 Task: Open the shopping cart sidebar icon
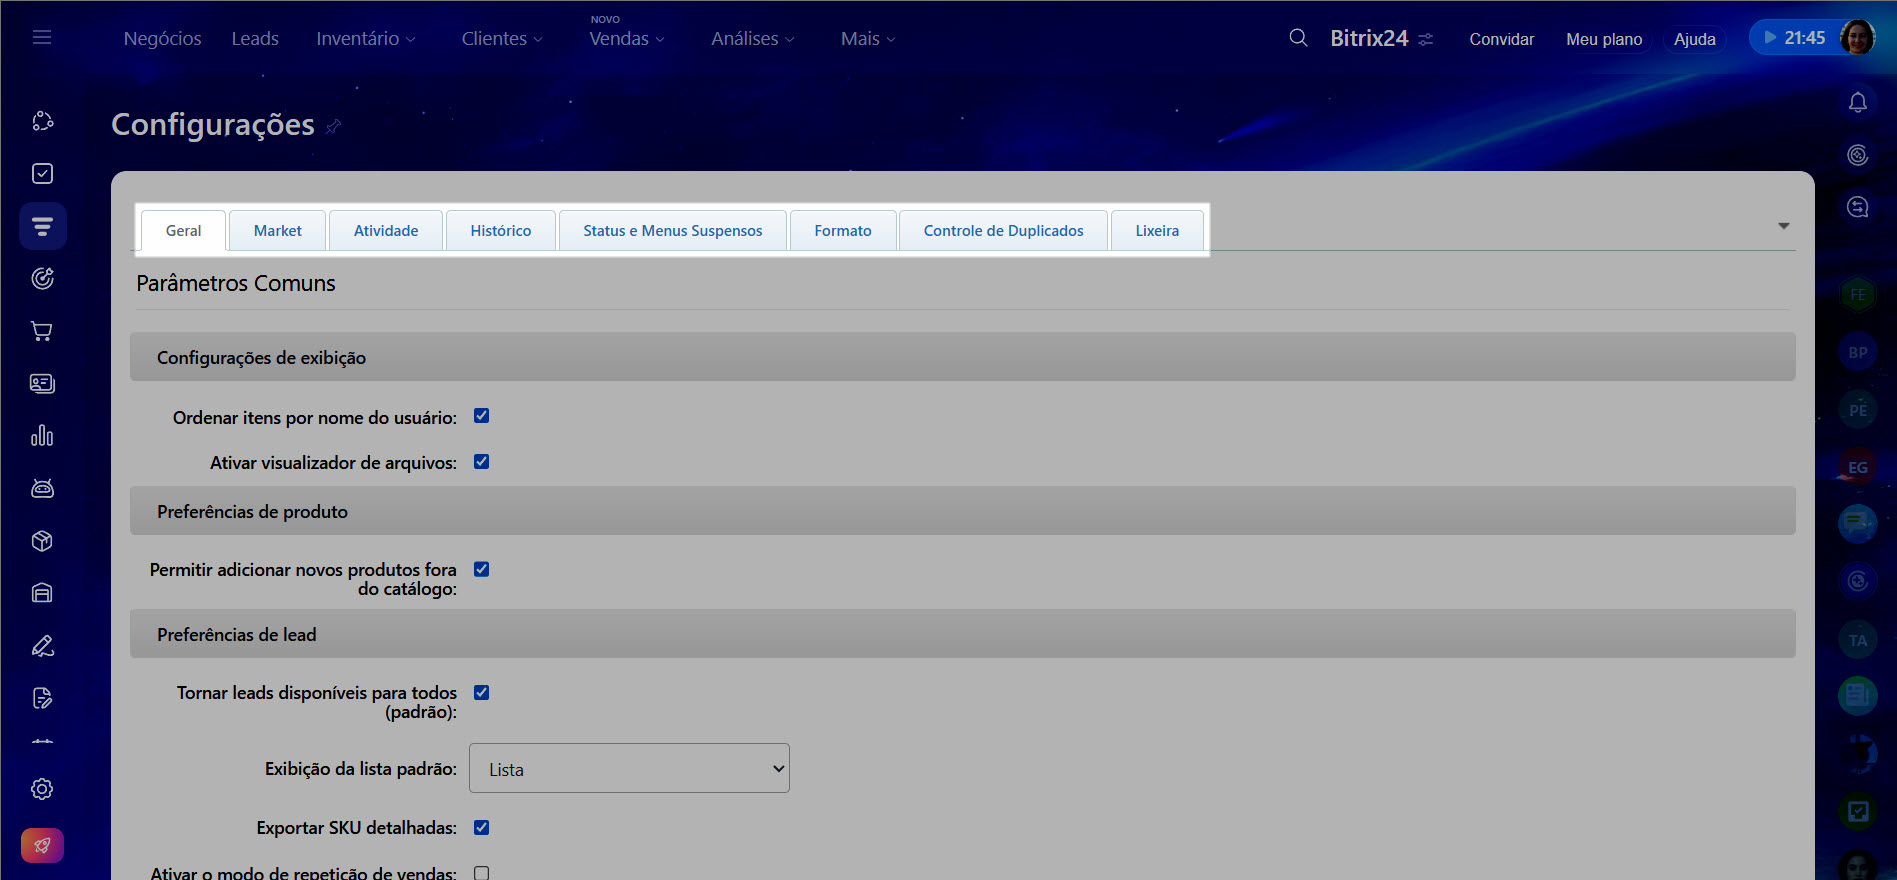[42, 331]
